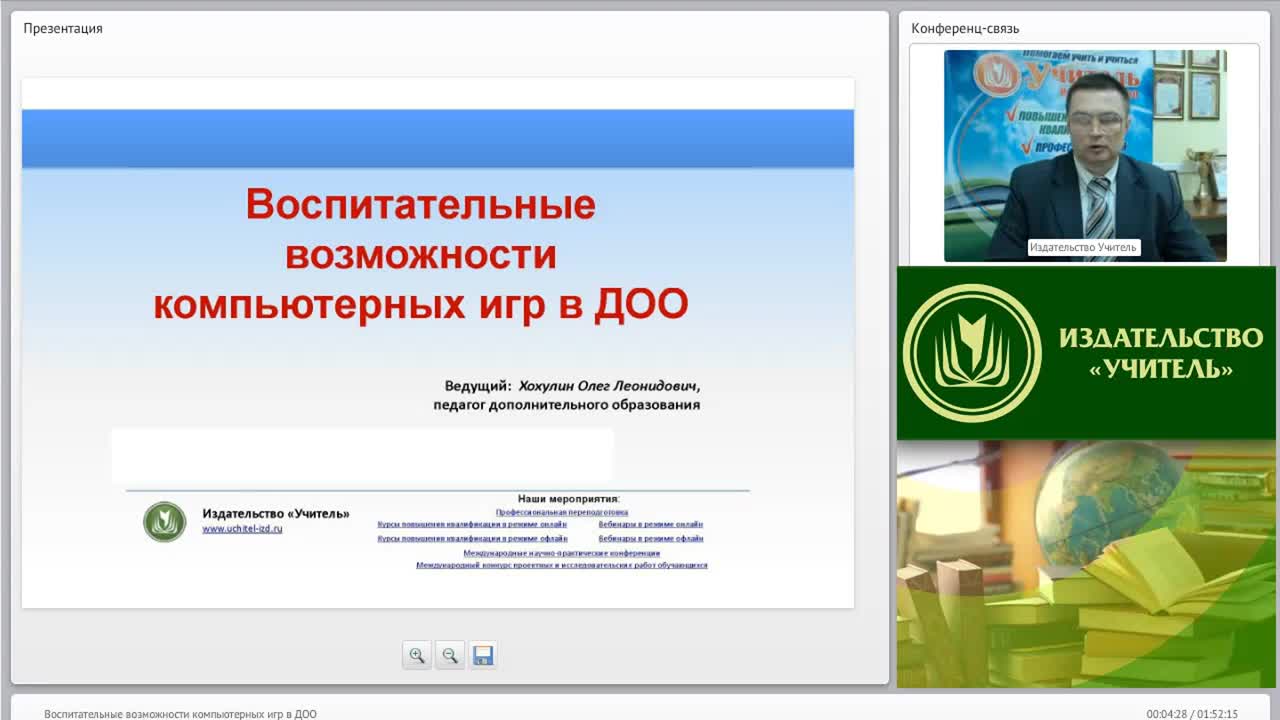
Task: Open Курсы повышения квалификации в режиме офлайн link
Action: point(472,538)
